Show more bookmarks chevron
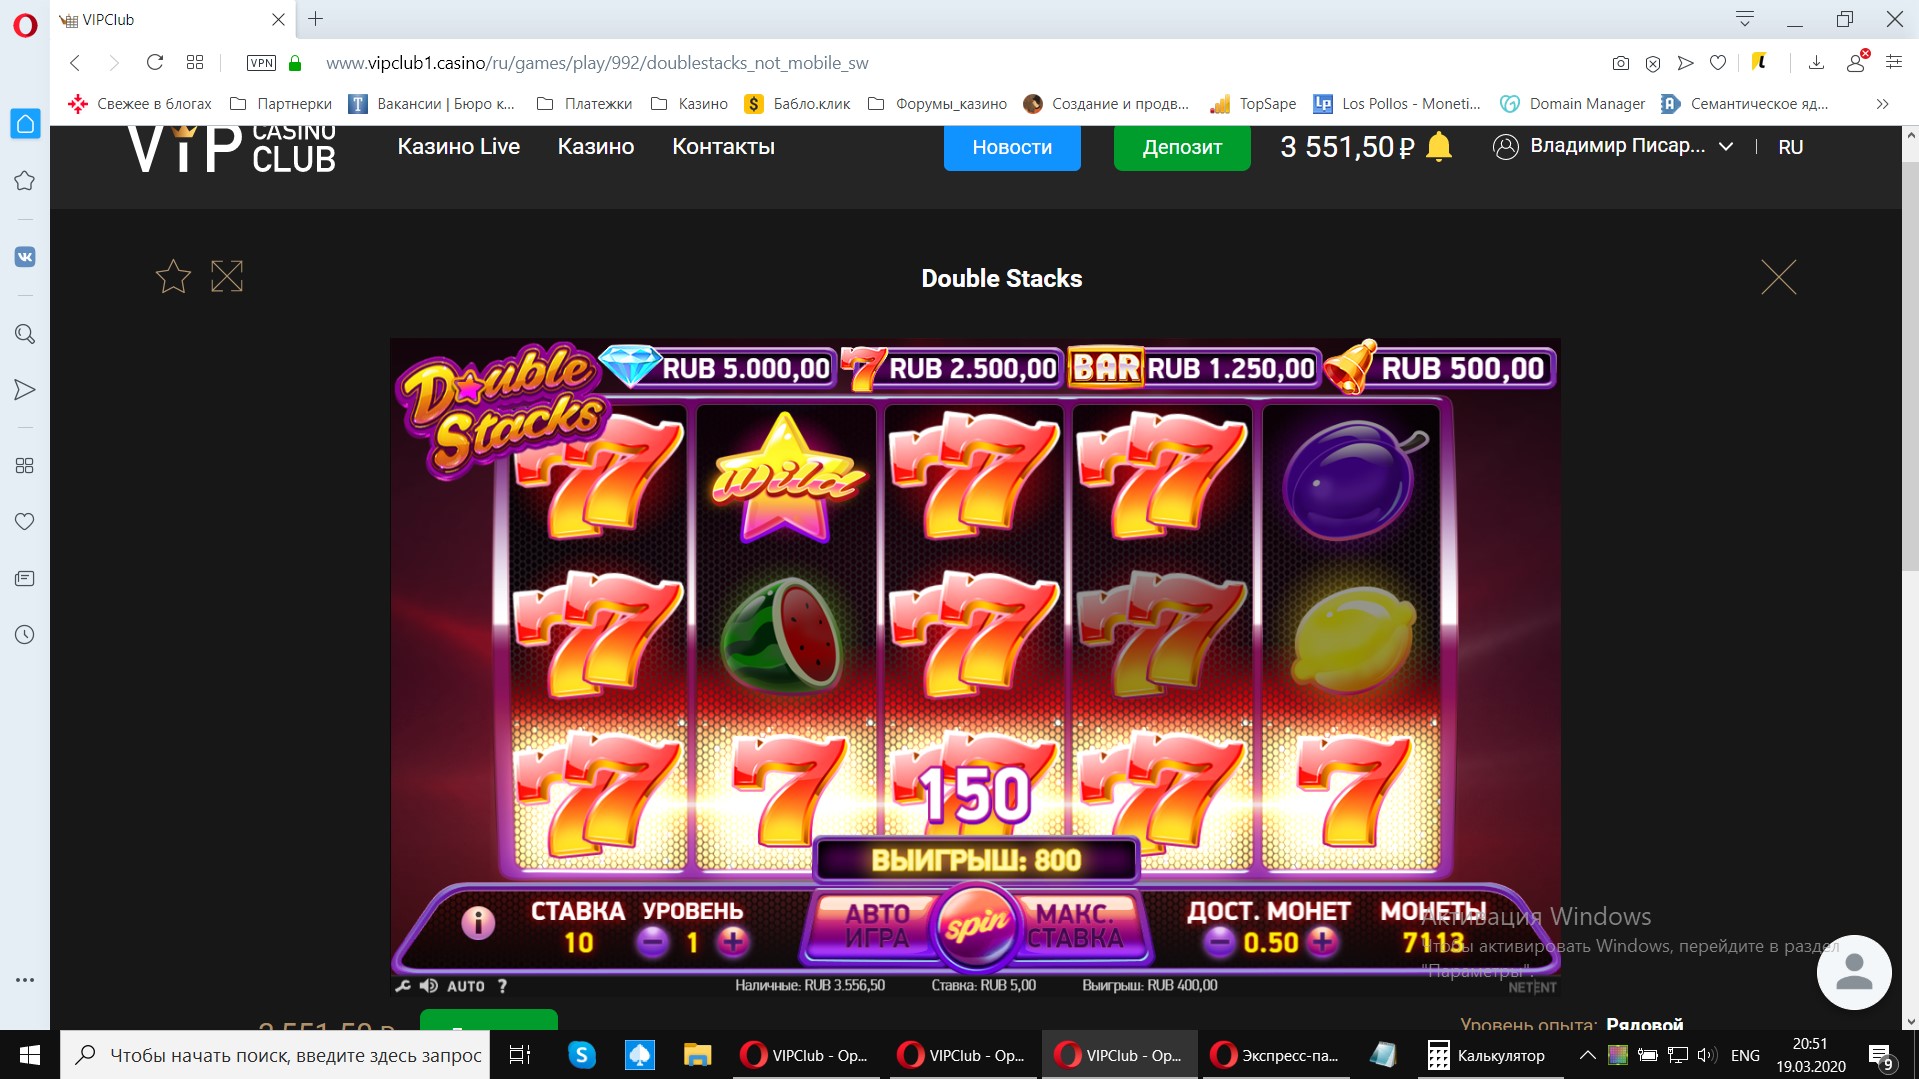Screen dimensions: 1919x1079 coord(1882,104)
